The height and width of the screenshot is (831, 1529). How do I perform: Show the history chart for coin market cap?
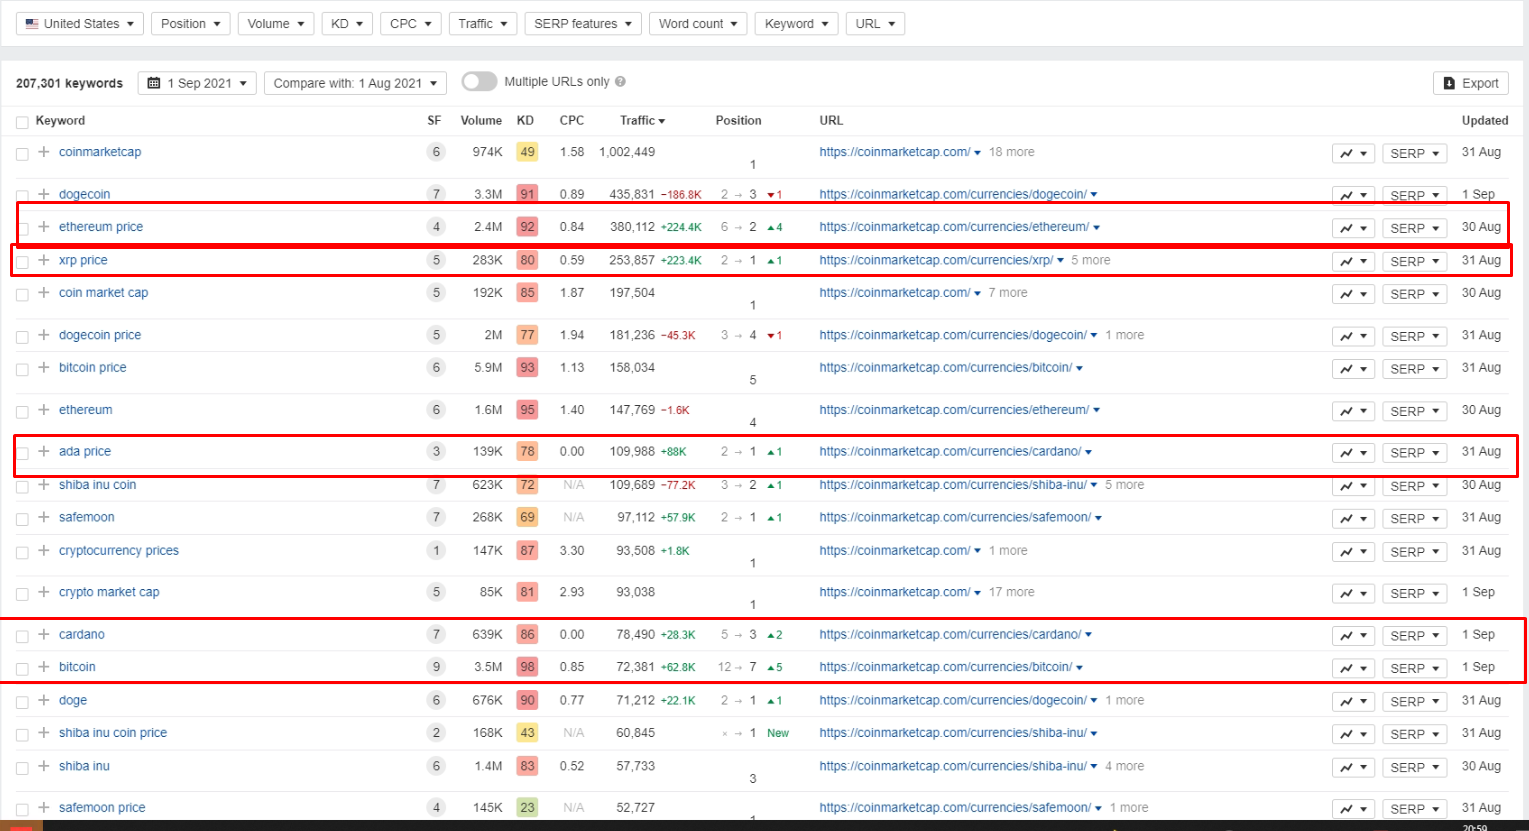pos(1353,294)
